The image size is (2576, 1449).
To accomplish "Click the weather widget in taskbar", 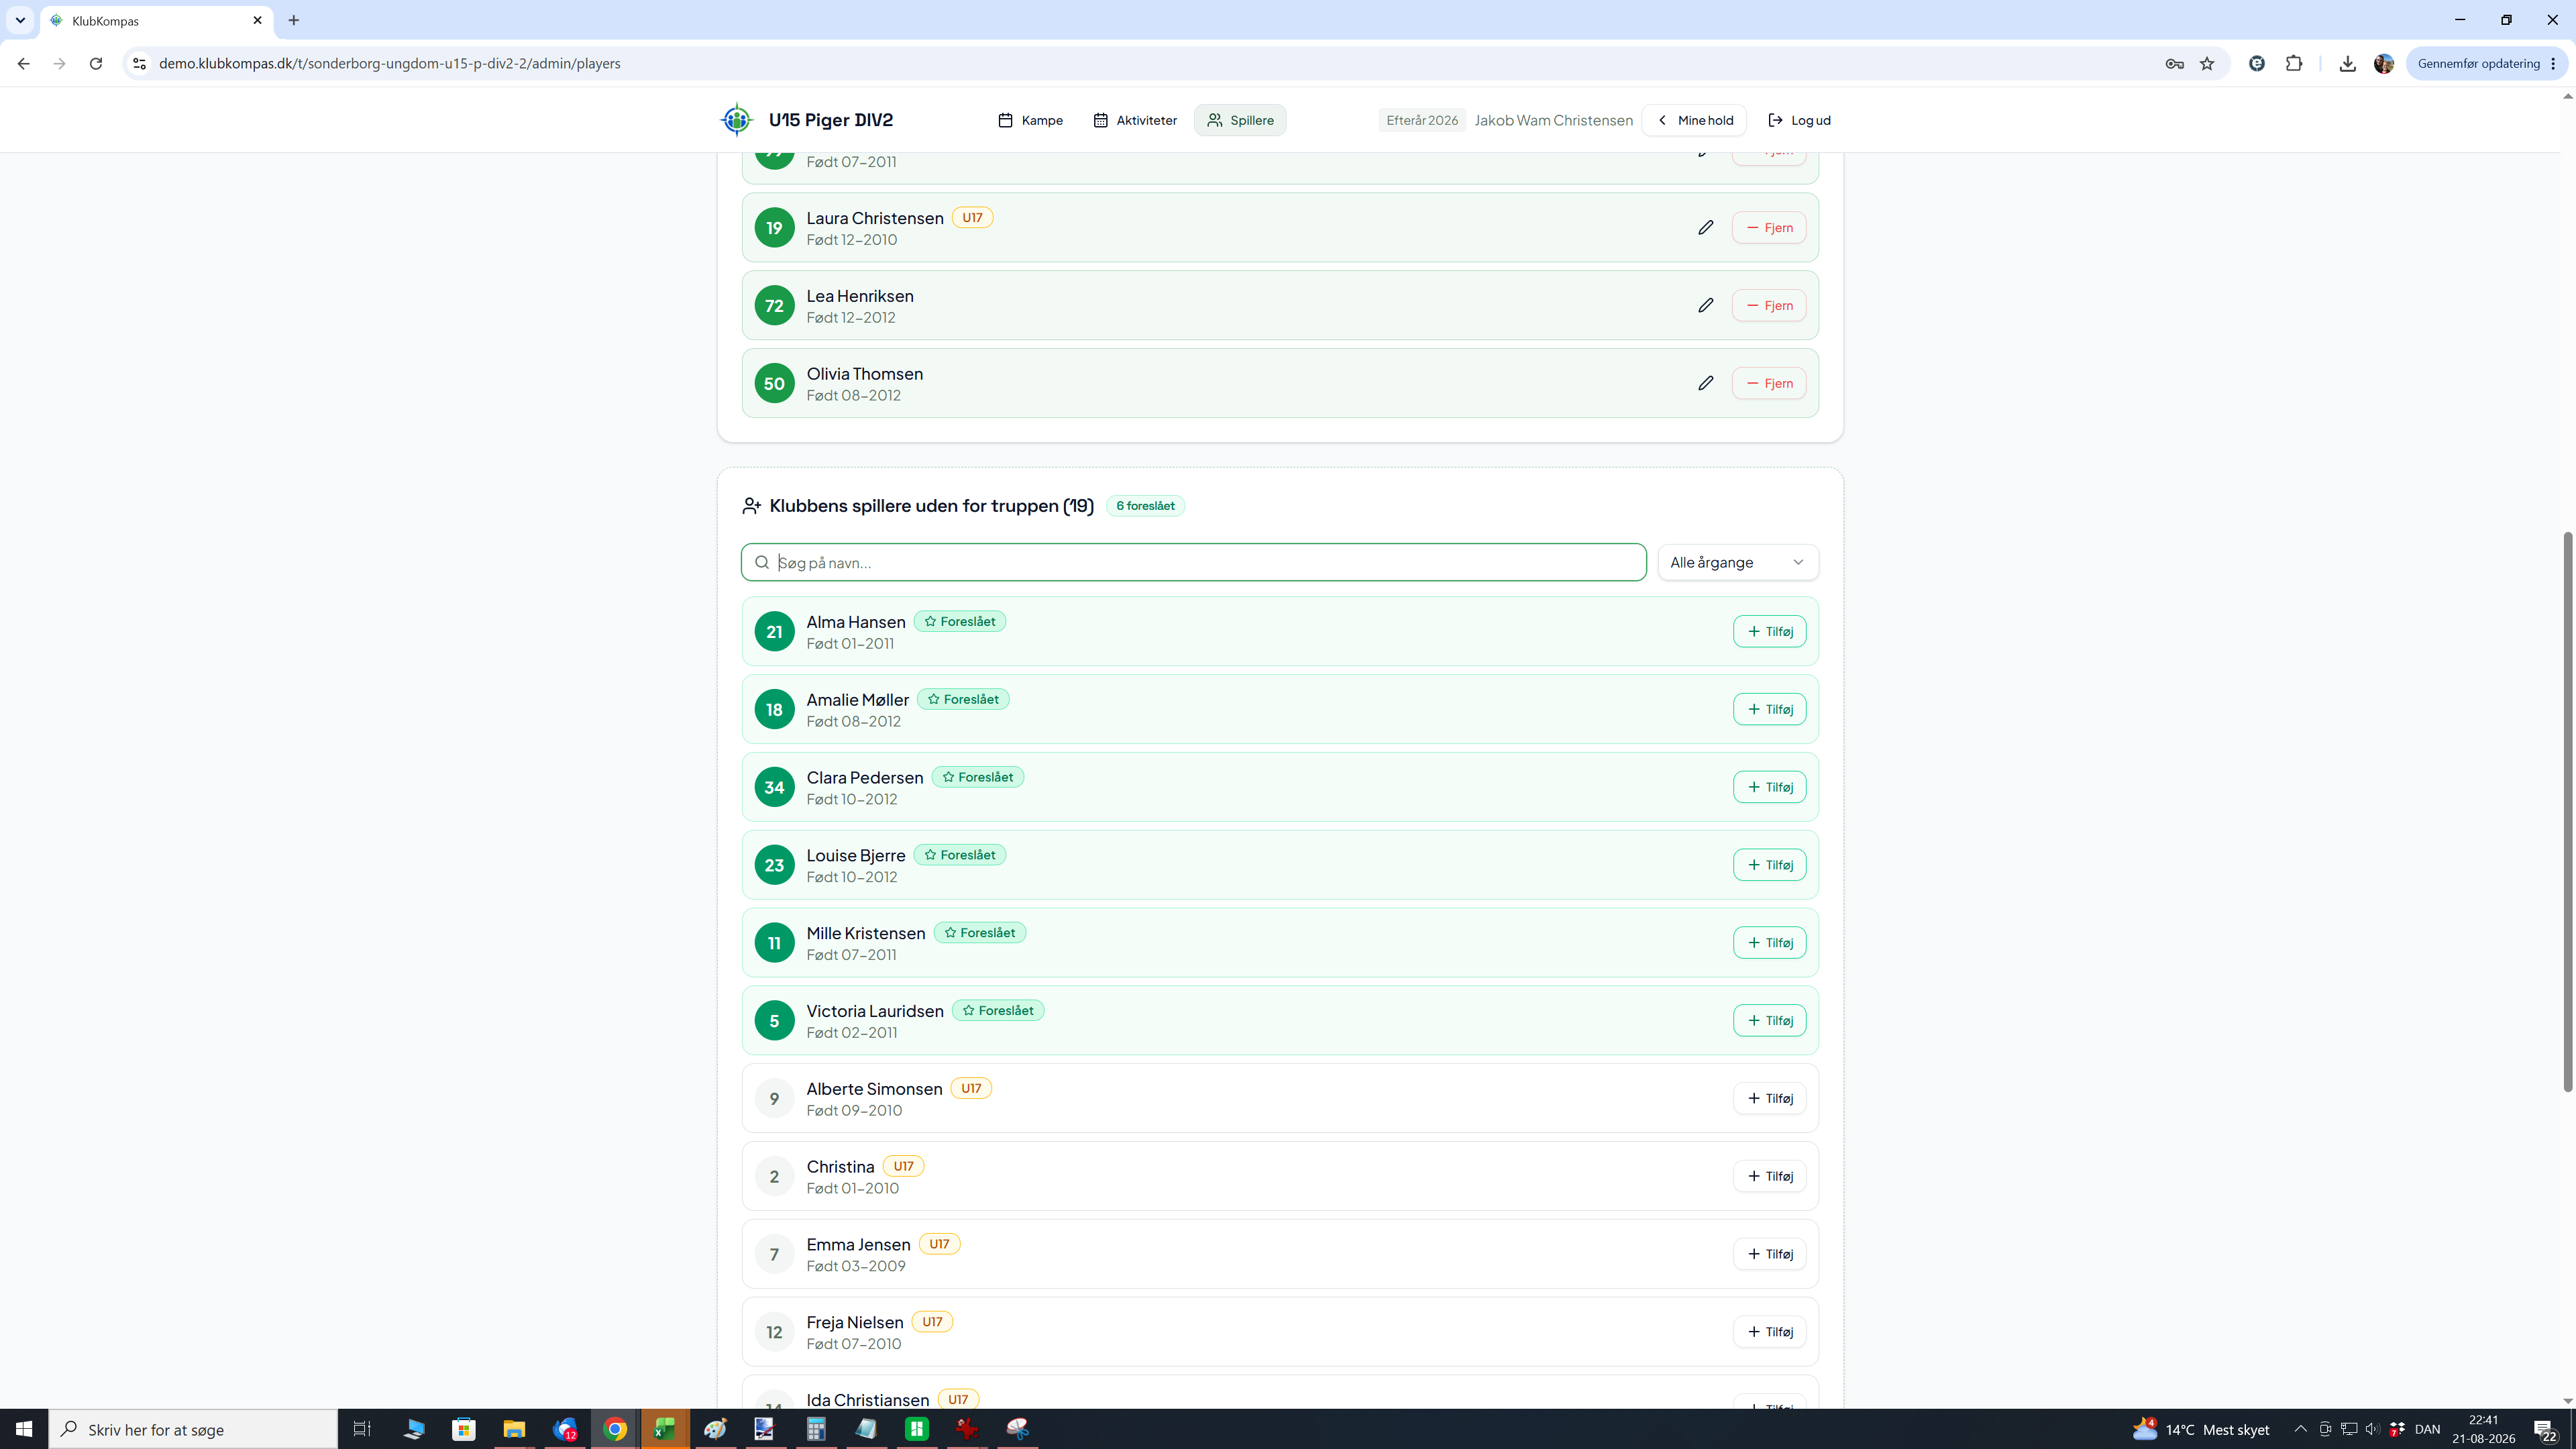I will click(x=2201, y=1429).
